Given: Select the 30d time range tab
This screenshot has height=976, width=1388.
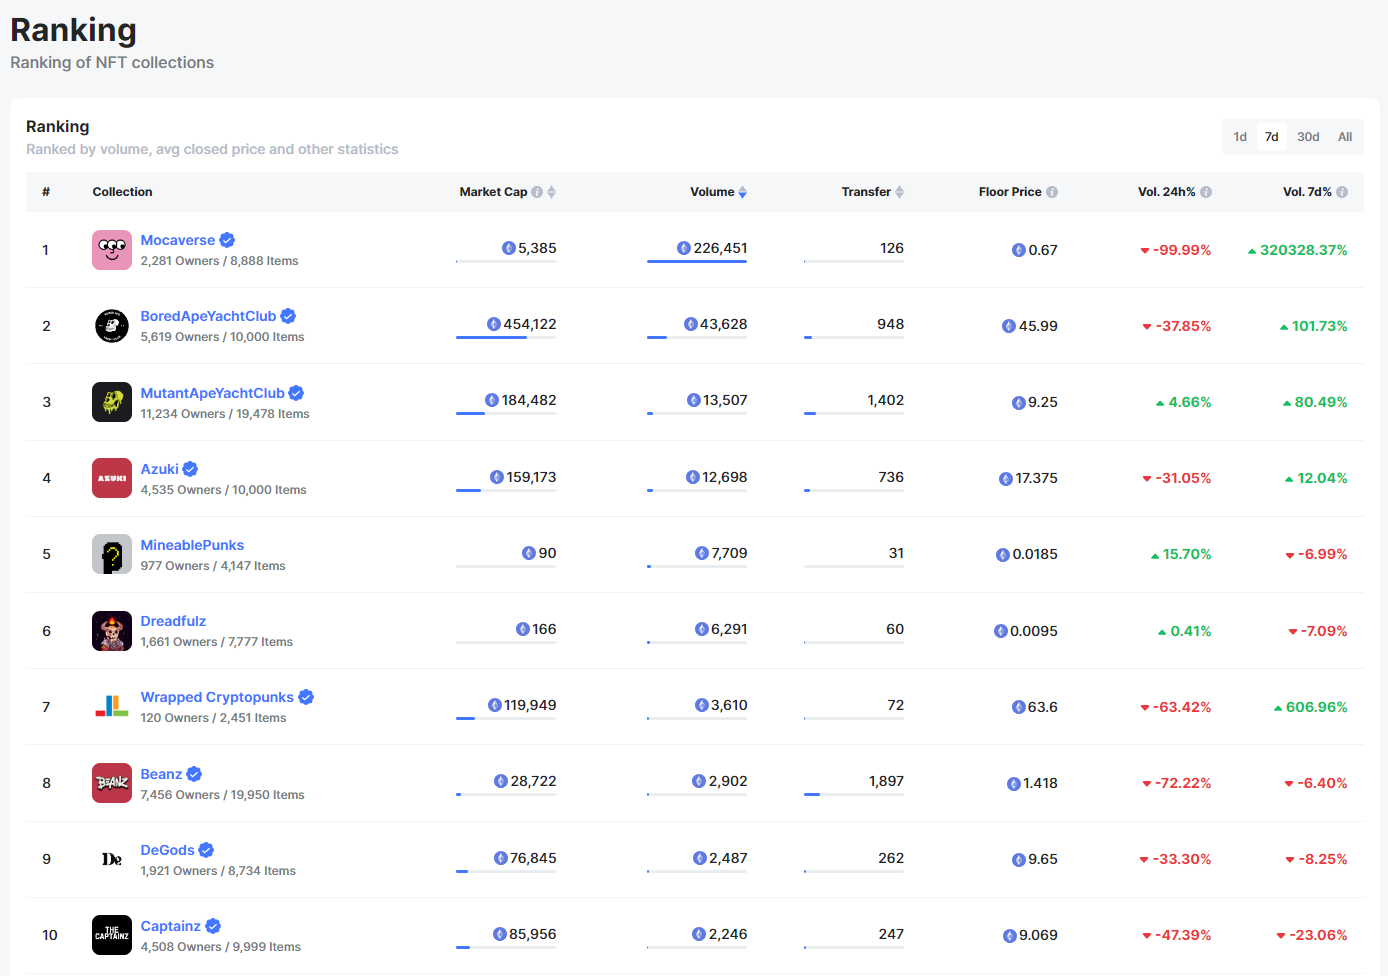Looking at the screenshot, I should click(1308, 137).
